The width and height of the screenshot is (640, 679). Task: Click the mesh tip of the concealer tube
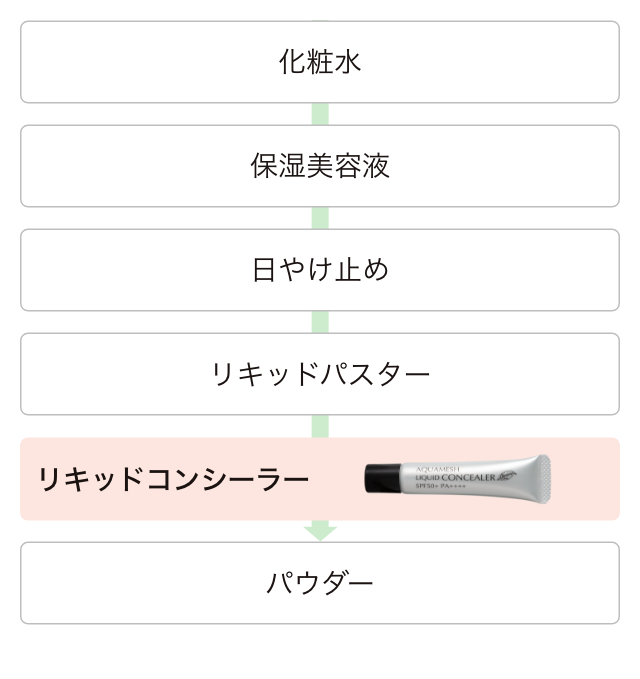[x=544, y=479]
